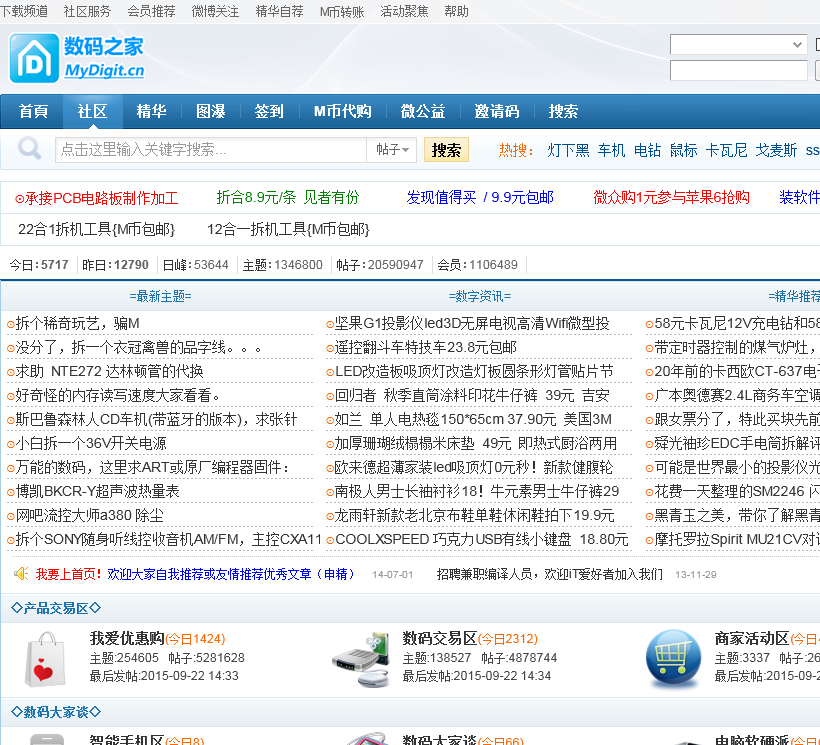Click the speaker announcement icon
820x745 pixels.
tap(21, 574)
